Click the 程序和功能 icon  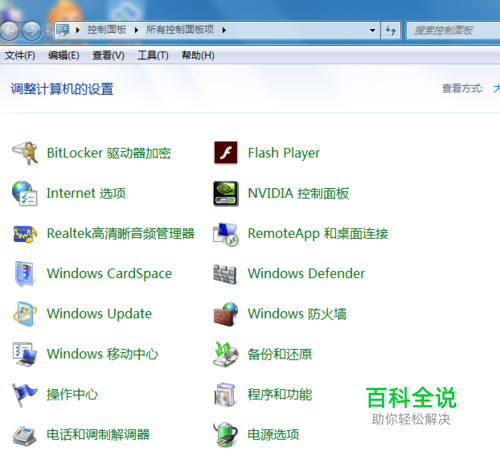click(225, 395)
